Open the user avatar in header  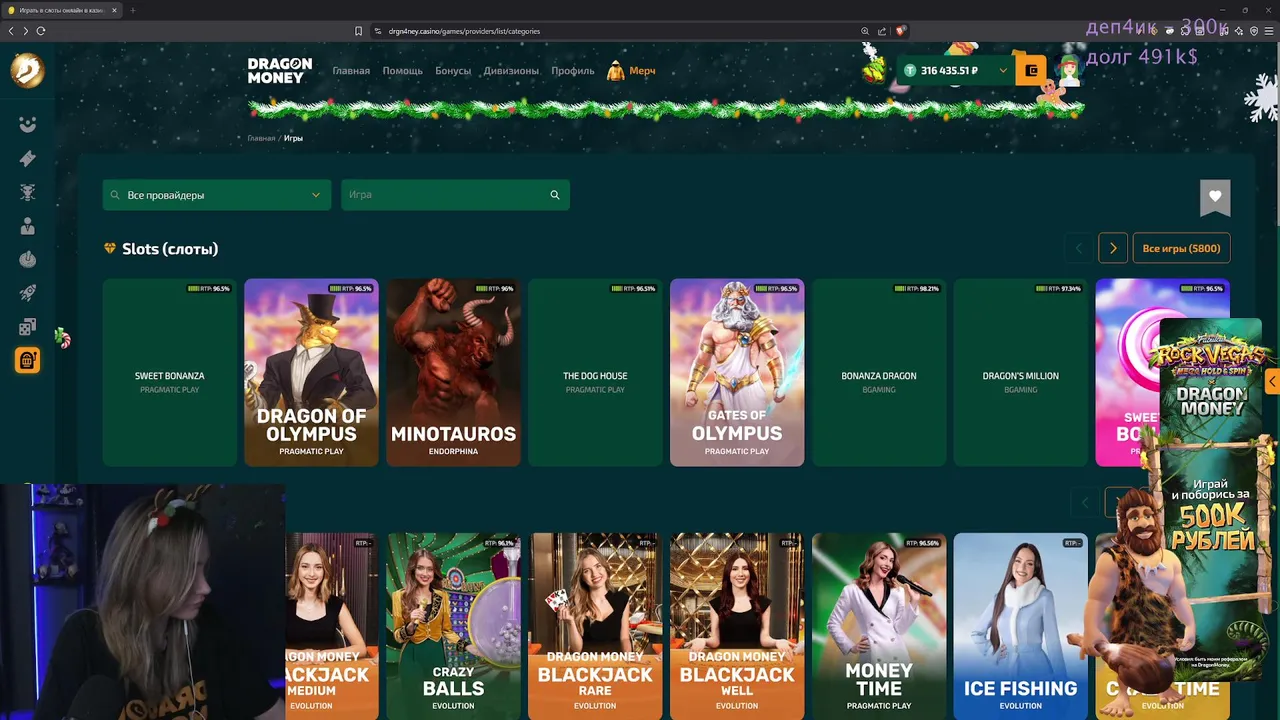tap(1068, 71)
